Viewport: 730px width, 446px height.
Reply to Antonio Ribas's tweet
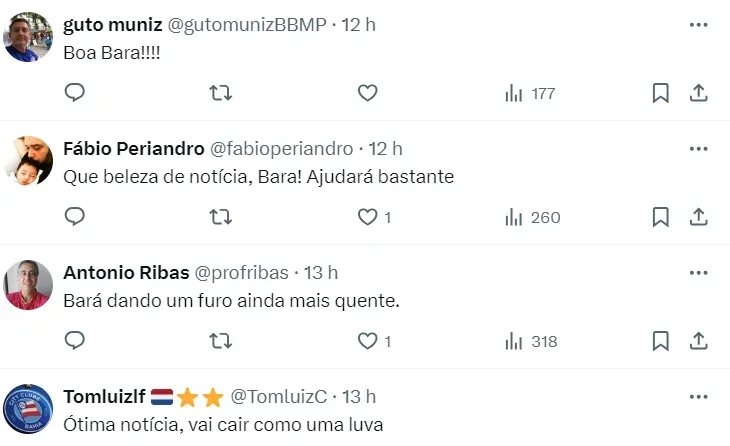click(x=75, y=341)
